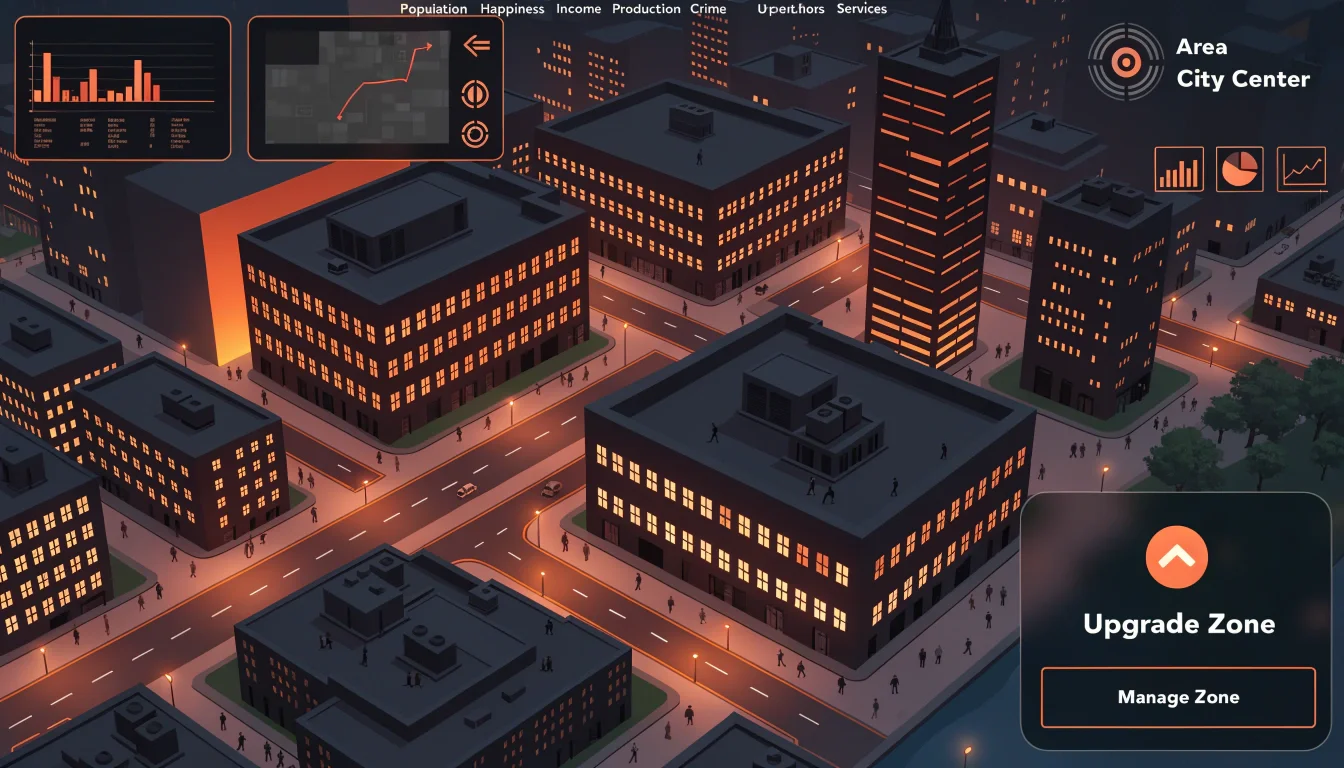
Task: Select the Income tab
Action: (x=579, y=9)
